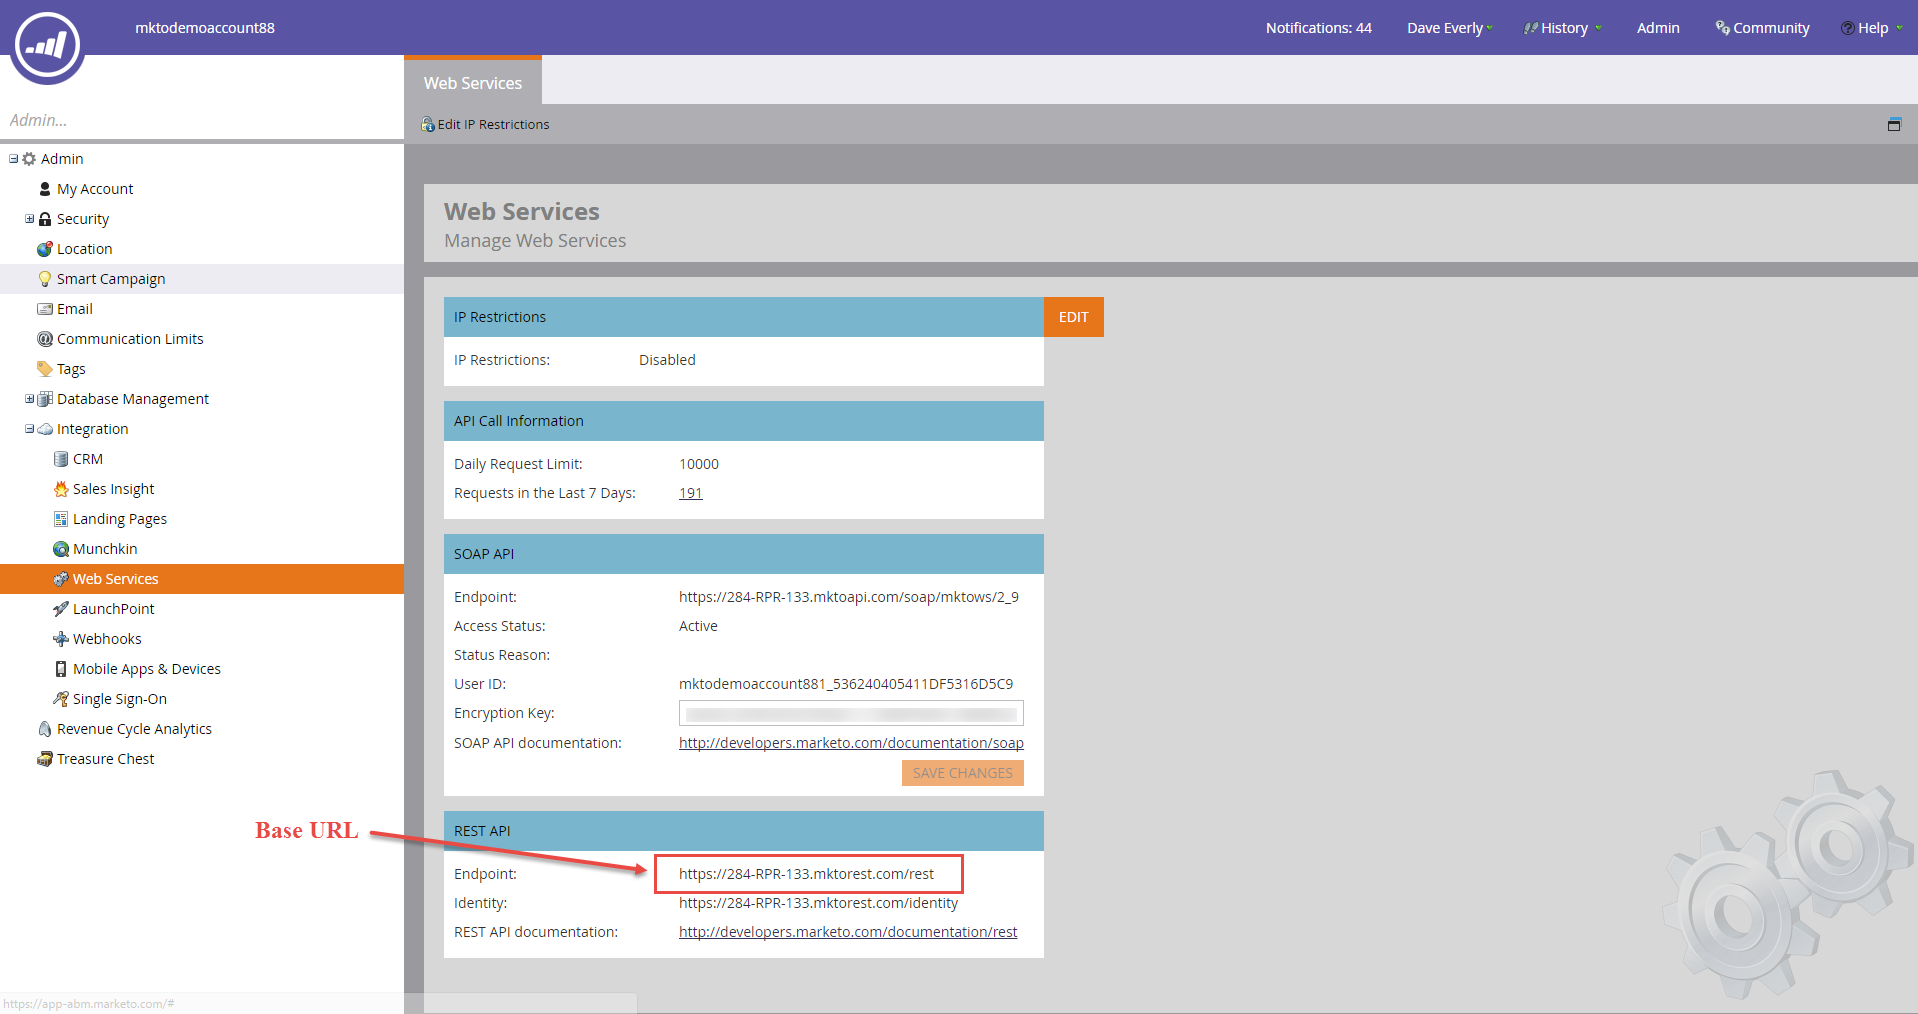Open the History dropdown menu
Image resolution: width=1918 pixels, height=1014 pixels.
tap(1563, 28)
